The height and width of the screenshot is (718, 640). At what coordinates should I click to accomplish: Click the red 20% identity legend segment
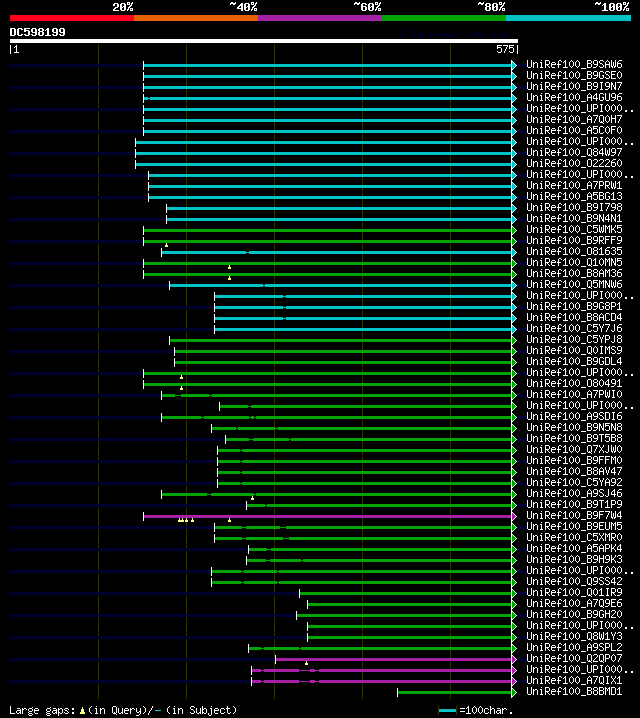tap(72, 18)
